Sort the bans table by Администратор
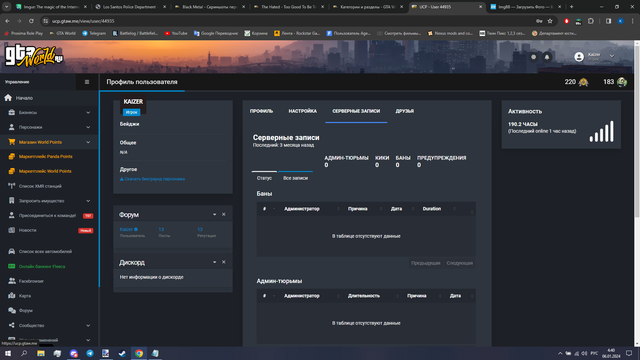Screen dimensions: 640x360 [x=302, y=209]
